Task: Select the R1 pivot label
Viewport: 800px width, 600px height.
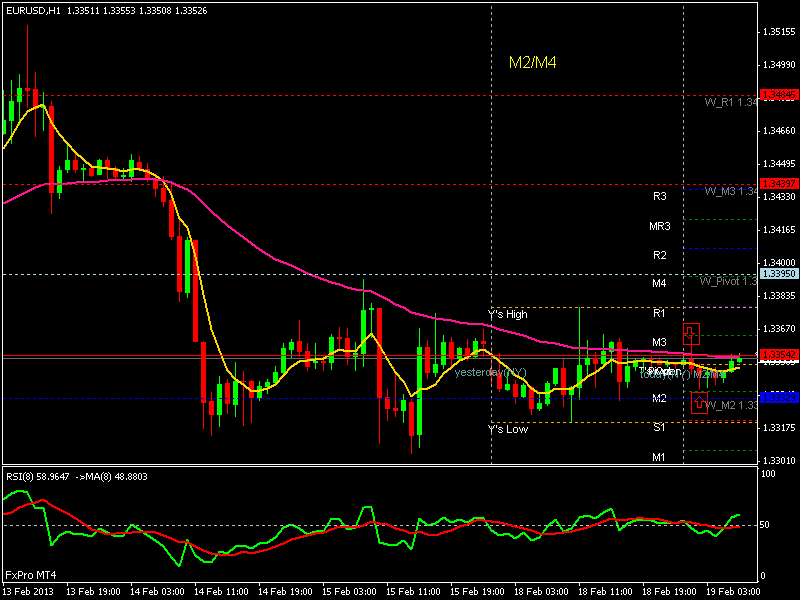Action: tap(659, 313)
